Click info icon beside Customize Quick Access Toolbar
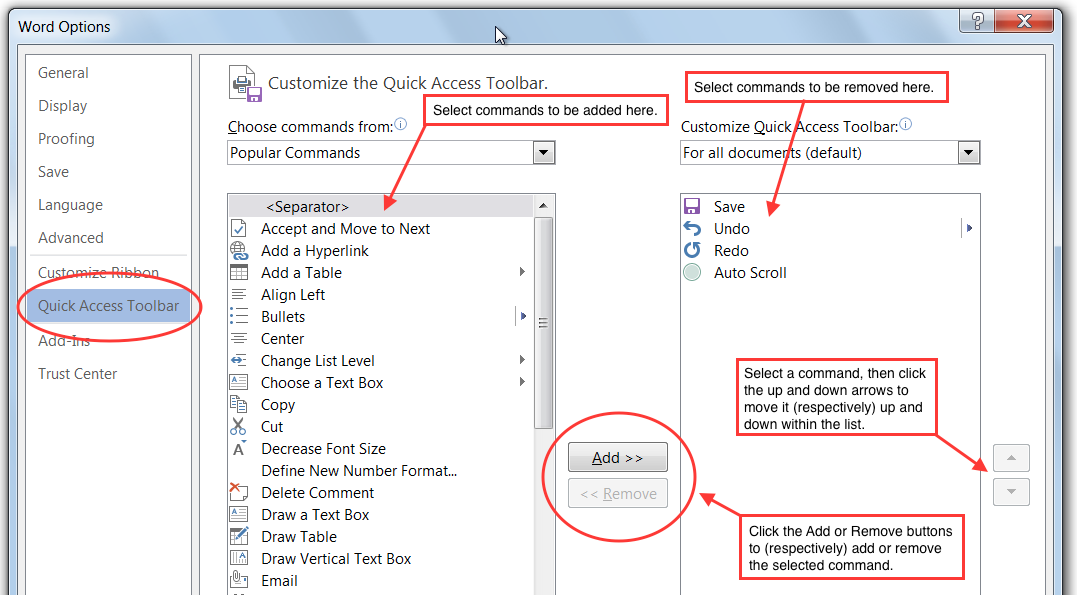The image size is (1077, 595). point(905,124)
